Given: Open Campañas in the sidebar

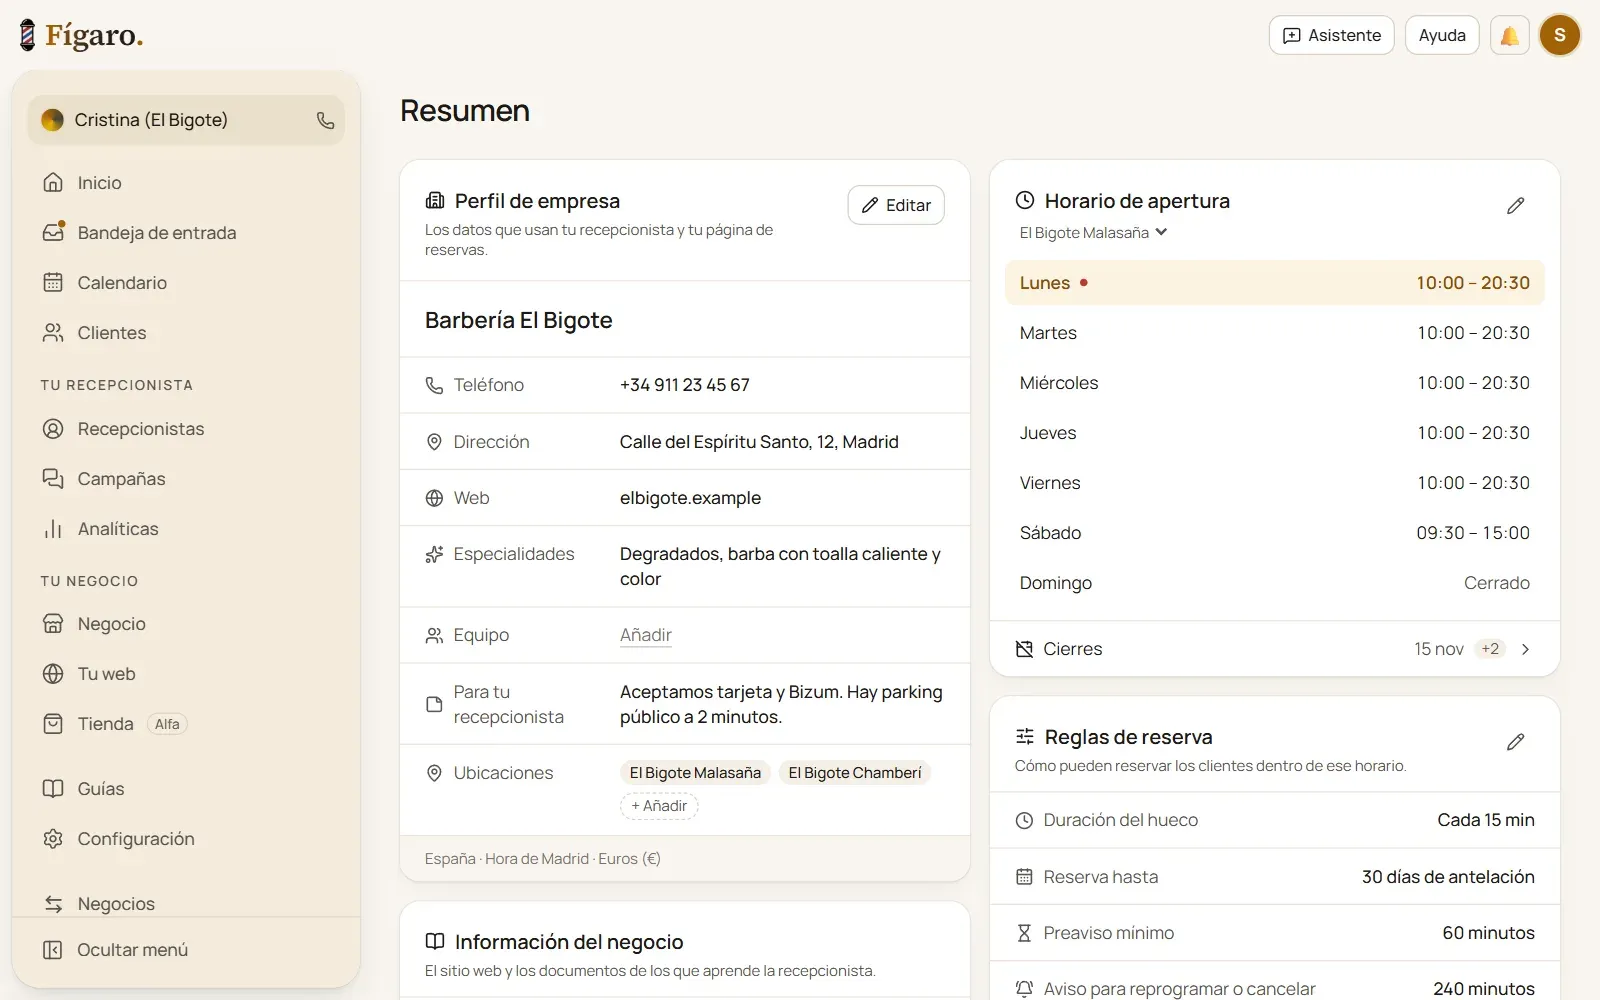Looking at the screenshot, I should 186,479.
